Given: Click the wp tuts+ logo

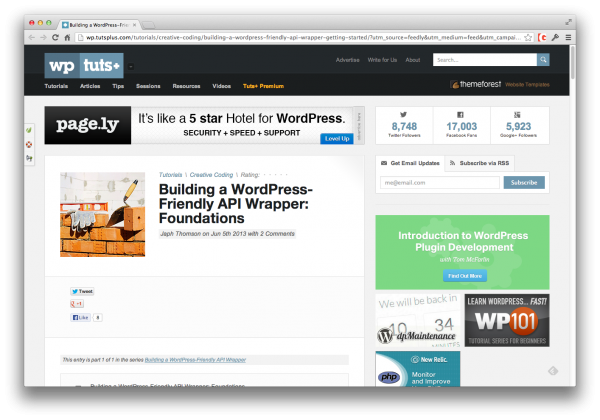Looking at the screenshot, I should click(84, 66).
